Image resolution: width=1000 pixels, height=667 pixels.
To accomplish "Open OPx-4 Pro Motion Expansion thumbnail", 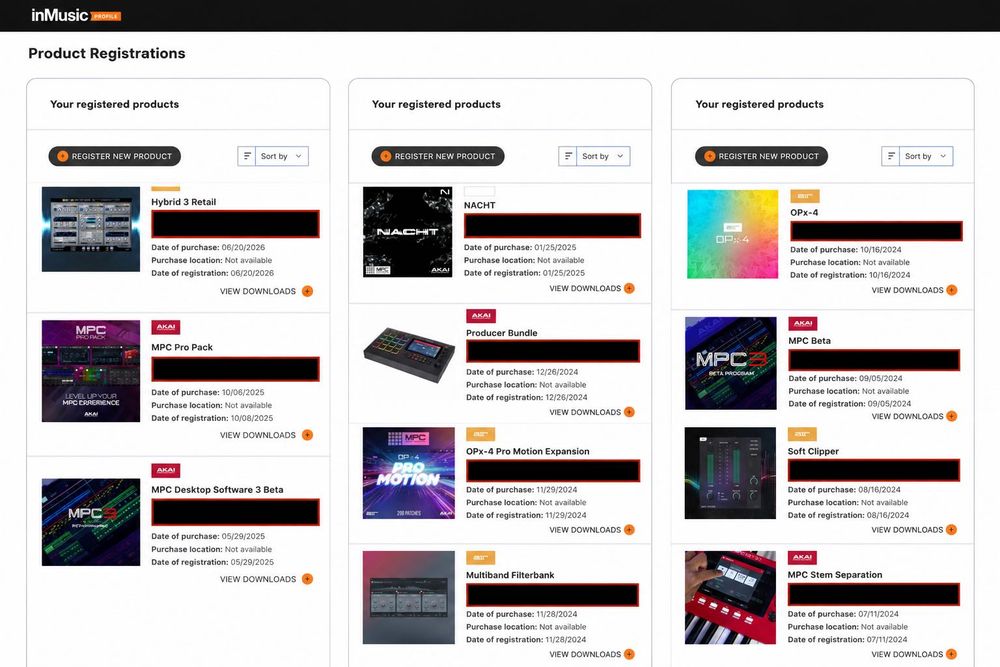I will pyautogui.click(x=409, y=473).
